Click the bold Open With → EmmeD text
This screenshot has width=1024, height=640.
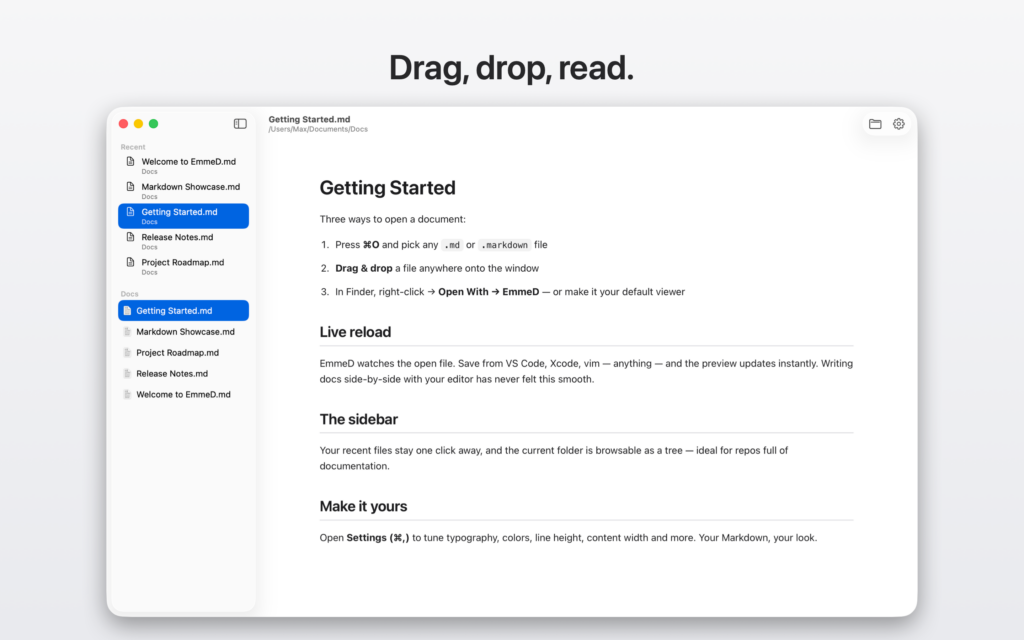click(488, 292)
